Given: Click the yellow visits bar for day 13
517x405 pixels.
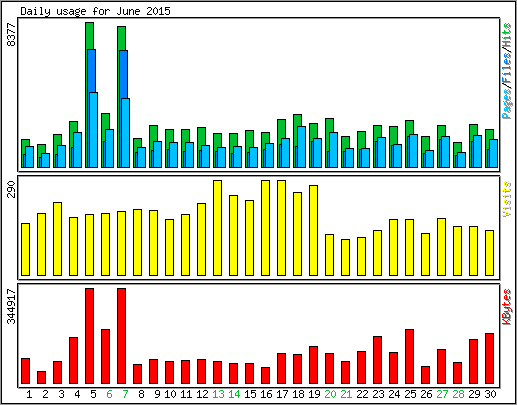Looking at the screenshot, I should (217, 228).
